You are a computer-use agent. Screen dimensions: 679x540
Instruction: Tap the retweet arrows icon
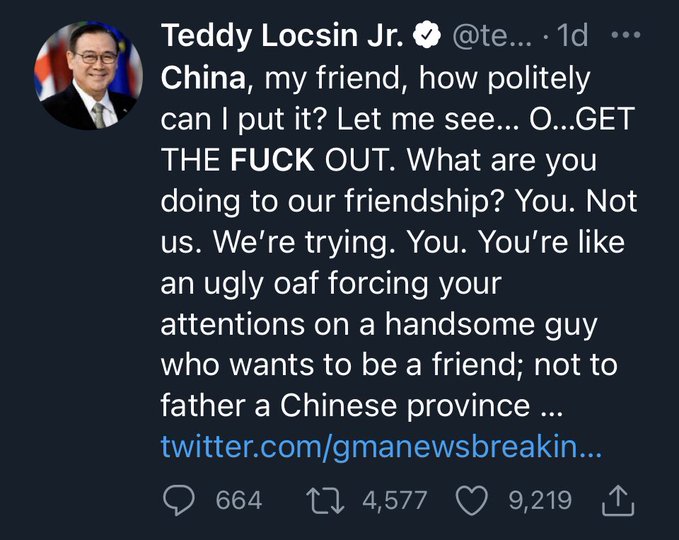[x=325, y=501]
